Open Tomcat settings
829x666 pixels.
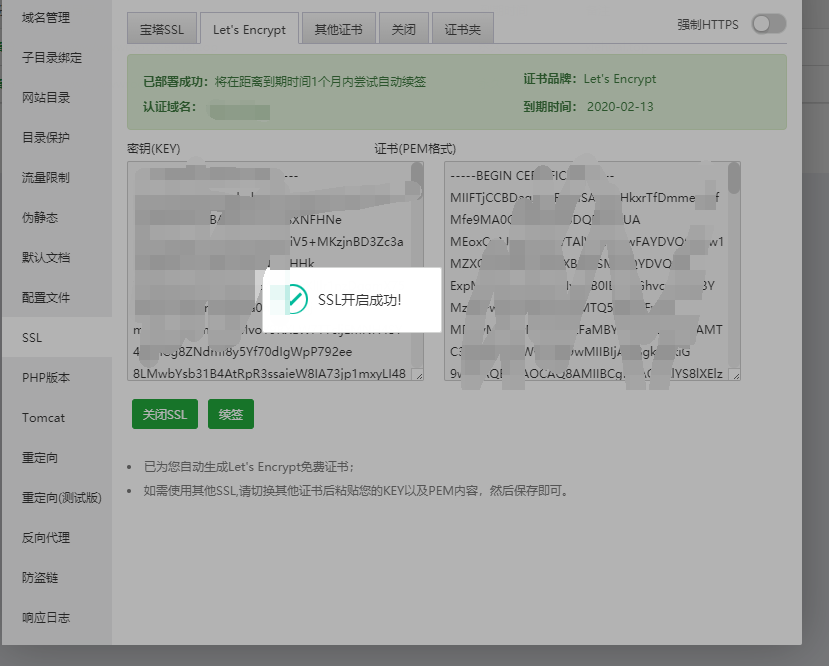point(43,418)
